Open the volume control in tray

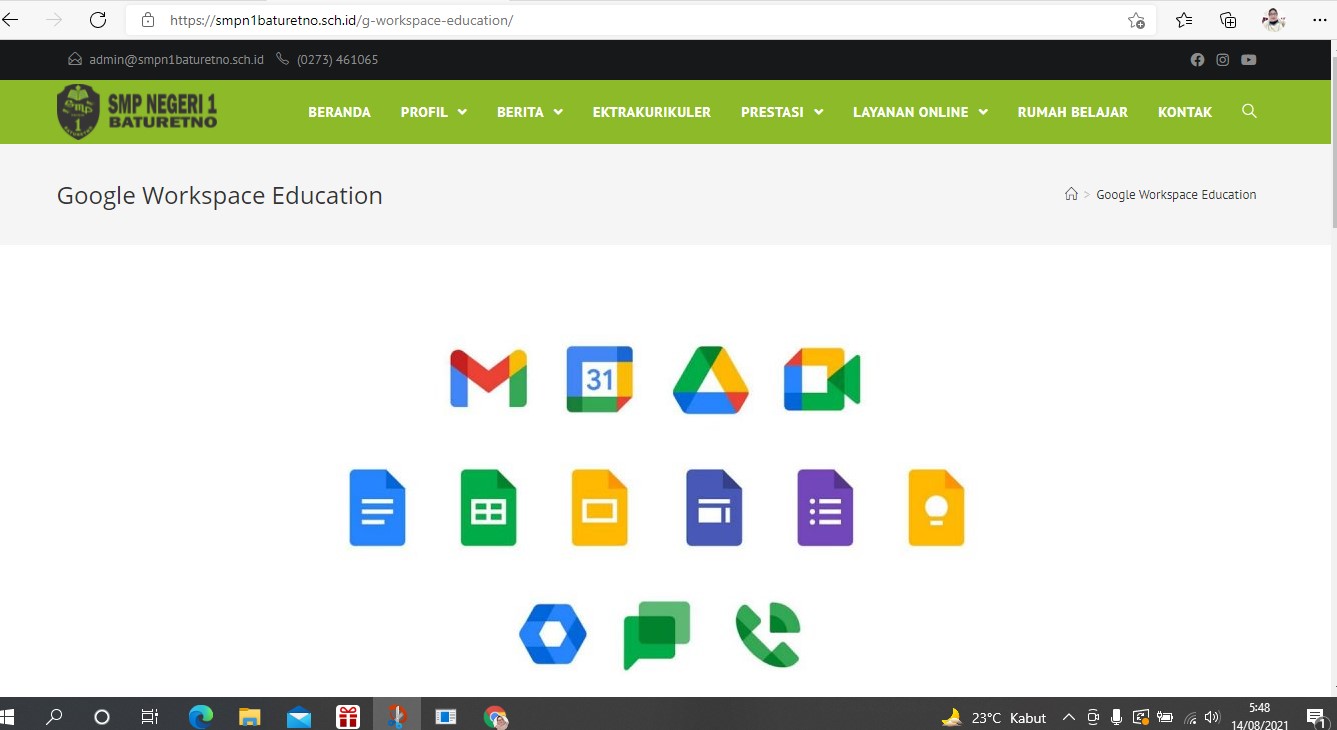1212,717
